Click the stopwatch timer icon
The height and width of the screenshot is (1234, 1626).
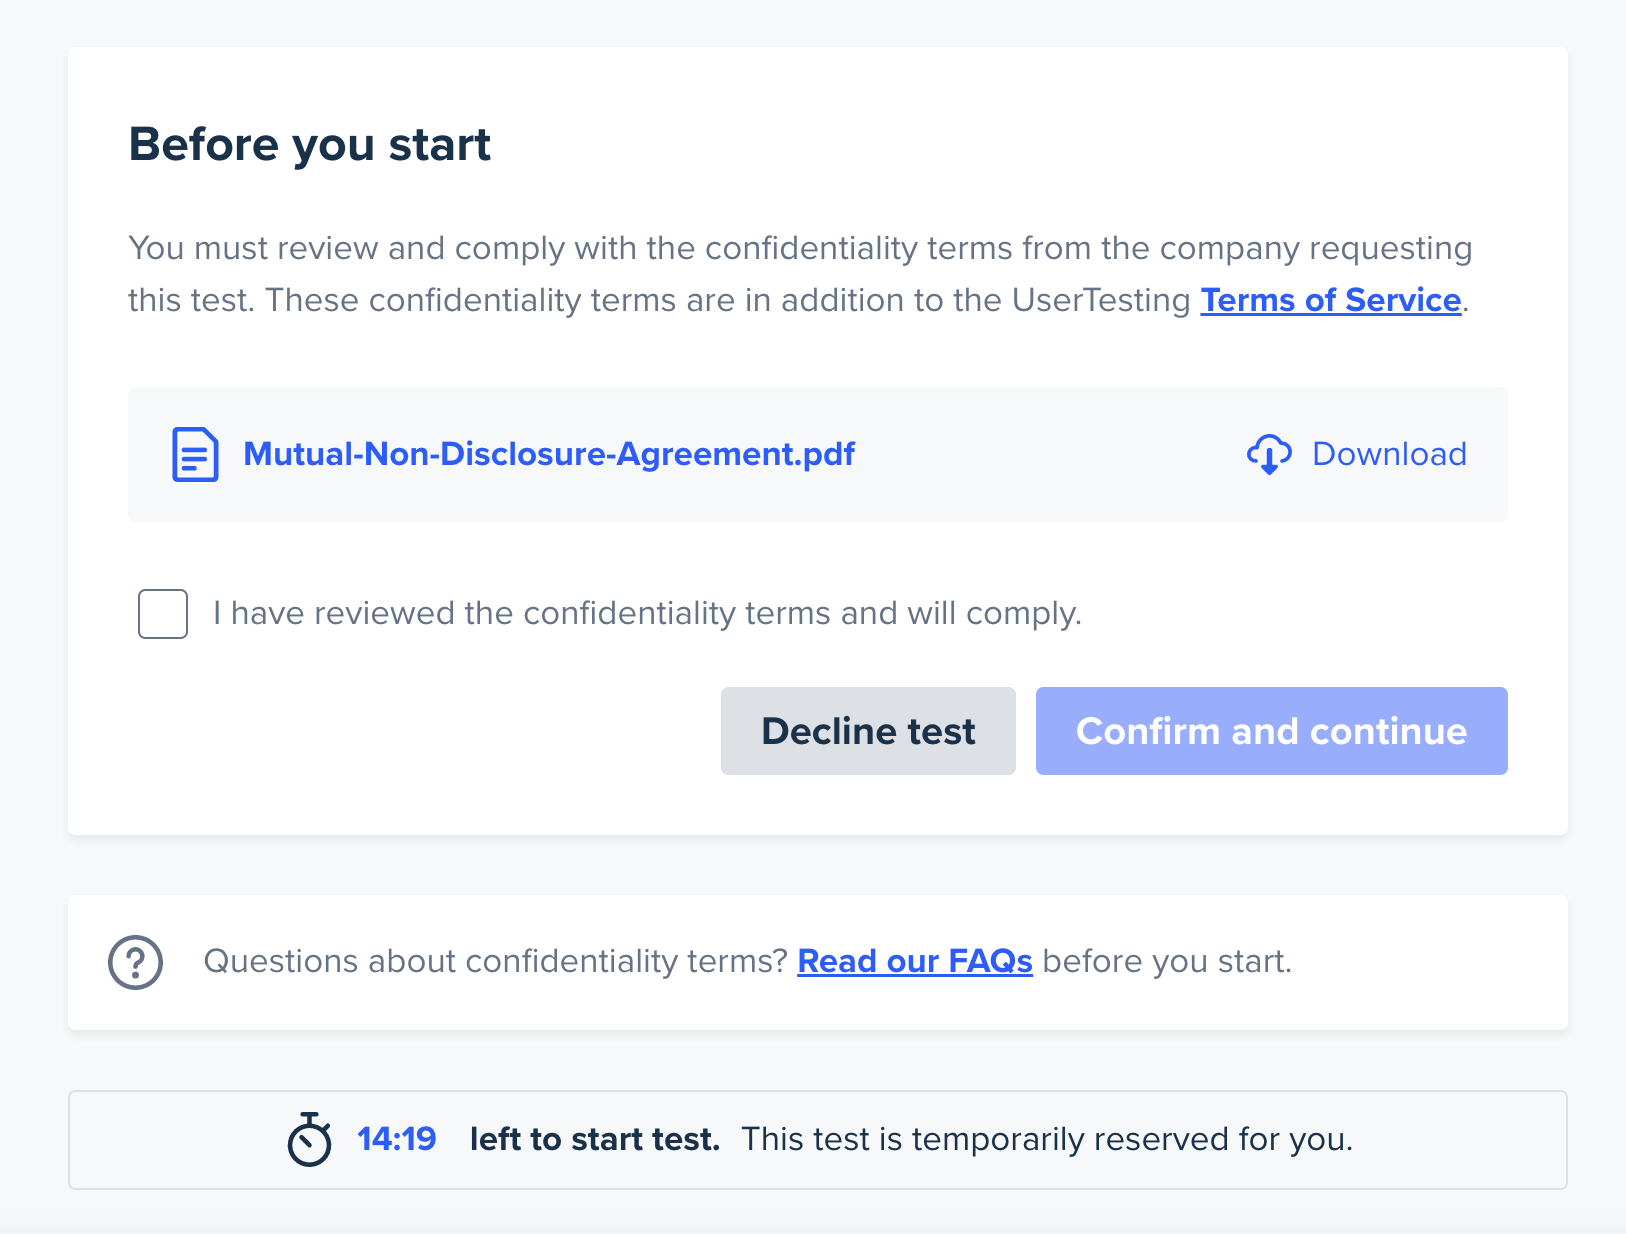coord(309,1139)
